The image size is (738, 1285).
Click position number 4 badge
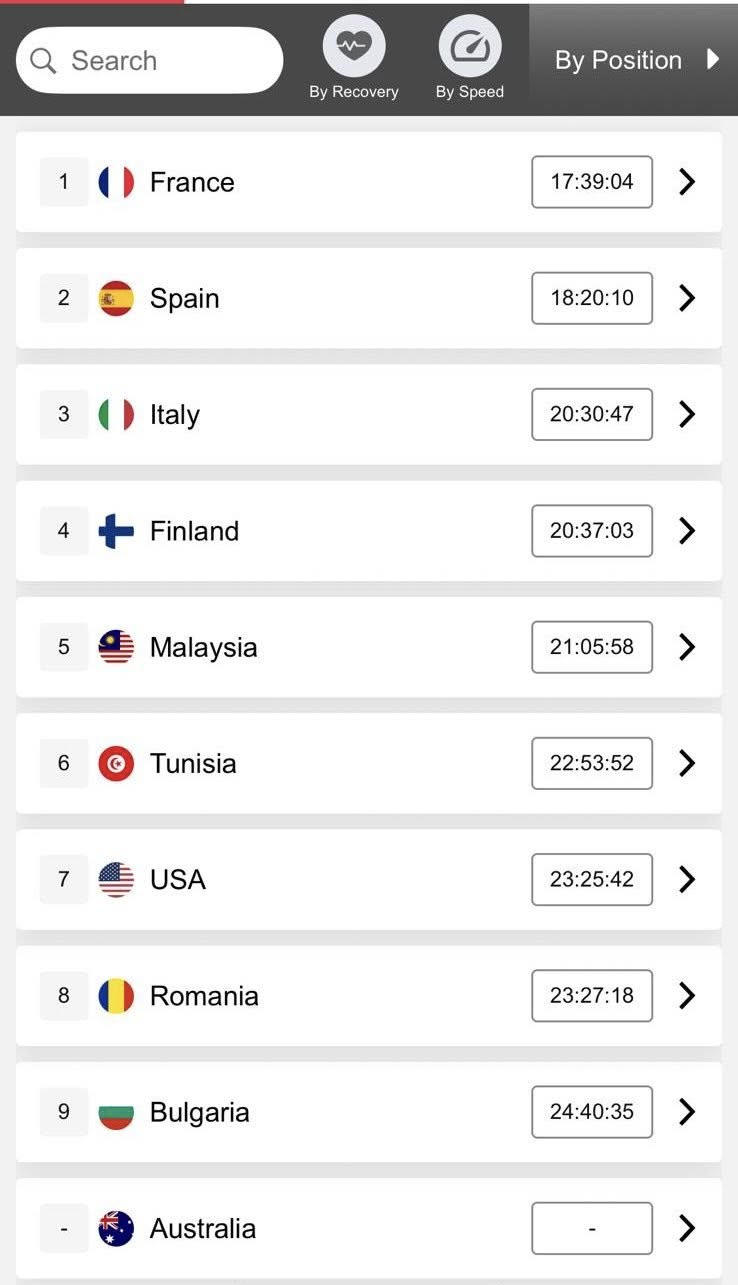[64, 531]
